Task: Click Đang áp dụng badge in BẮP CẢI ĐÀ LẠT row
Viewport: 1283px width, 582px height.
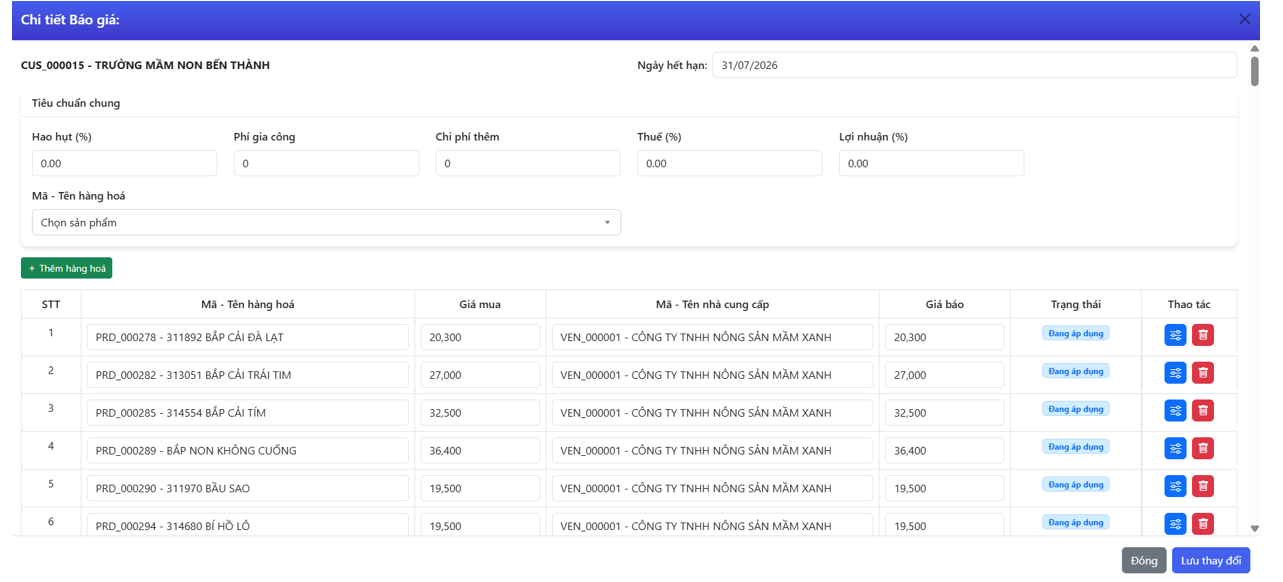Action: [x=1076, y=333]
